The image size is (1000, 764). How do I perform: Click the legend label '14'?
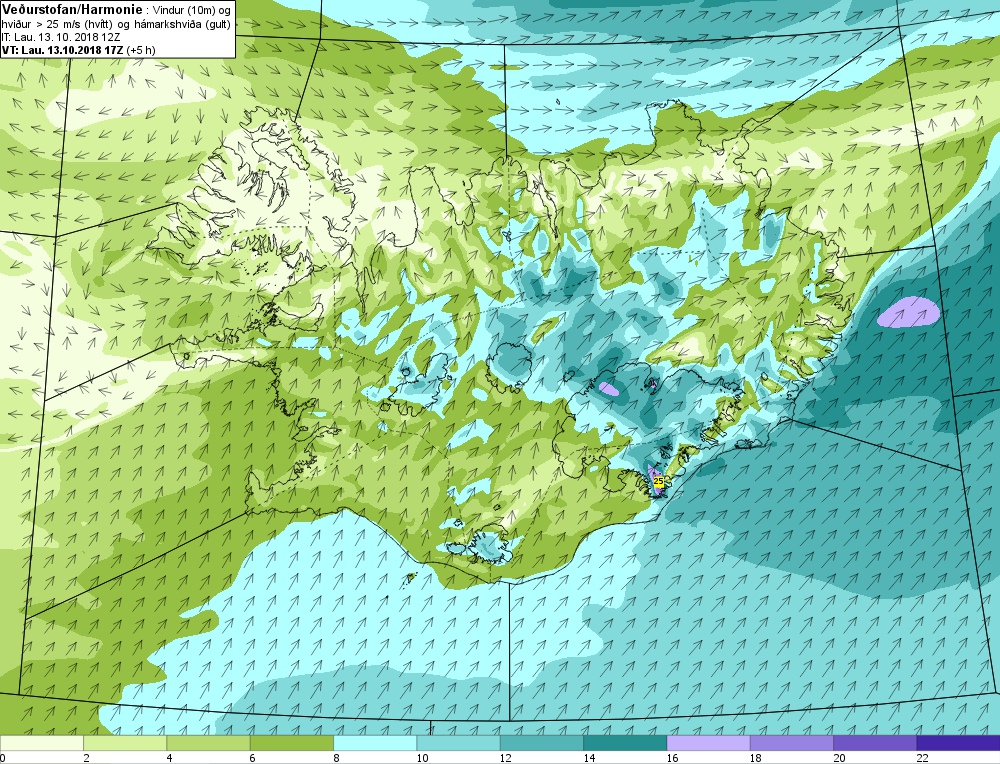point(589,758)
